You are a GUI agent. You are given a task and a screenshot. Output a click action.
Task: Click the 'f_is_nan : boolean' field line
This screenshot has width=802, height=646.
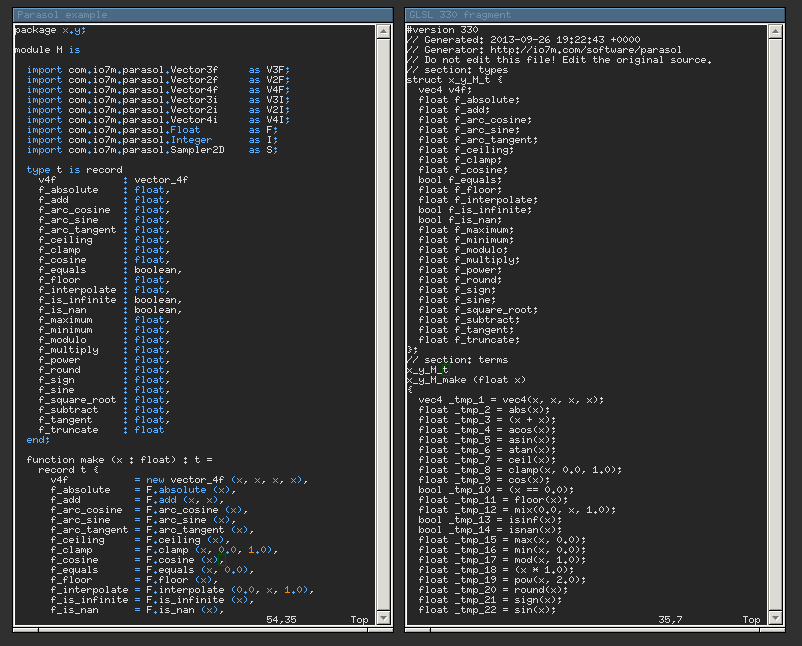pos(110,310)
